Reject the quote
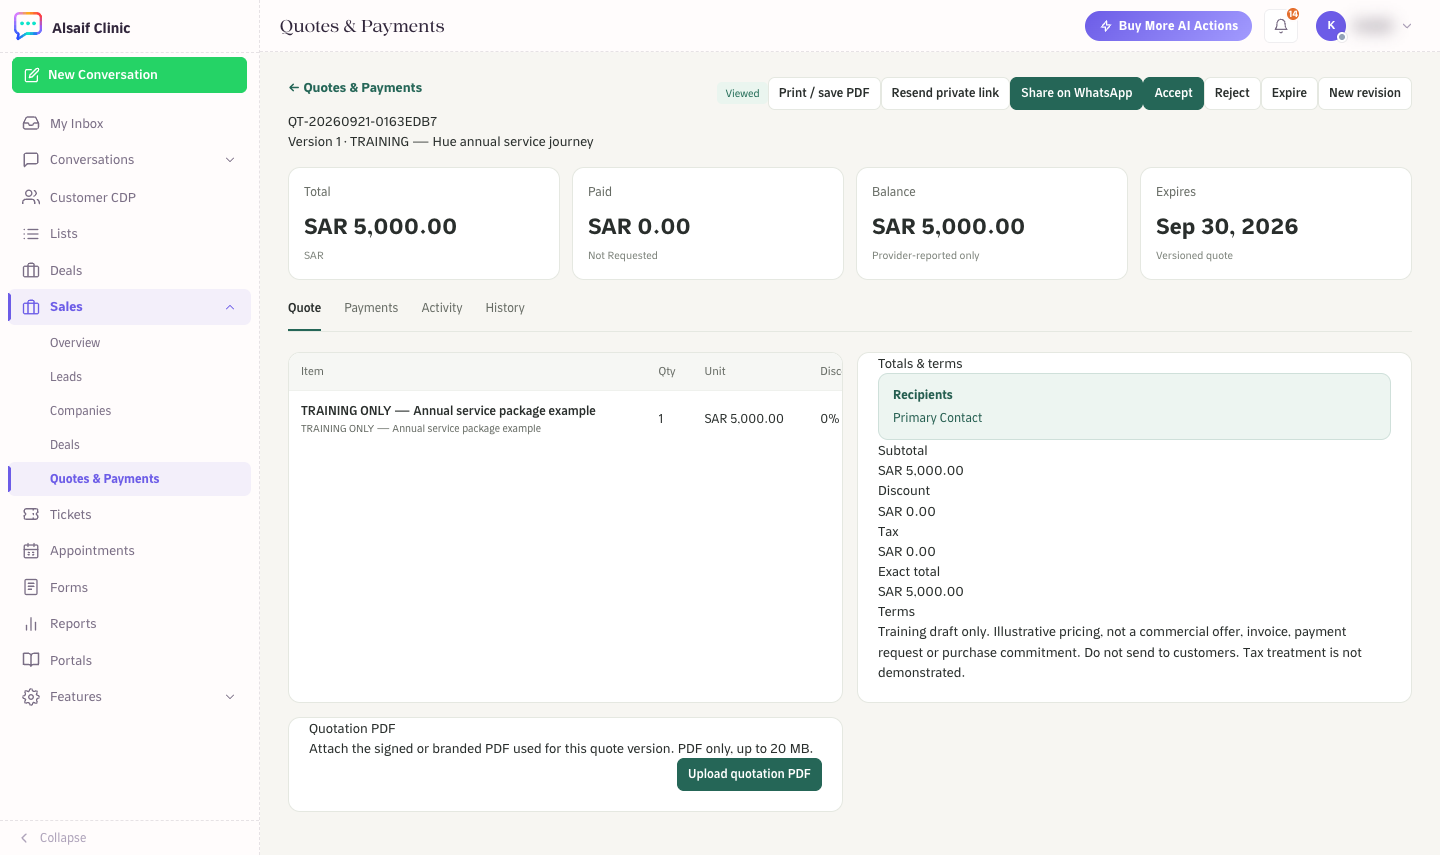 (x=1232, y=93)
